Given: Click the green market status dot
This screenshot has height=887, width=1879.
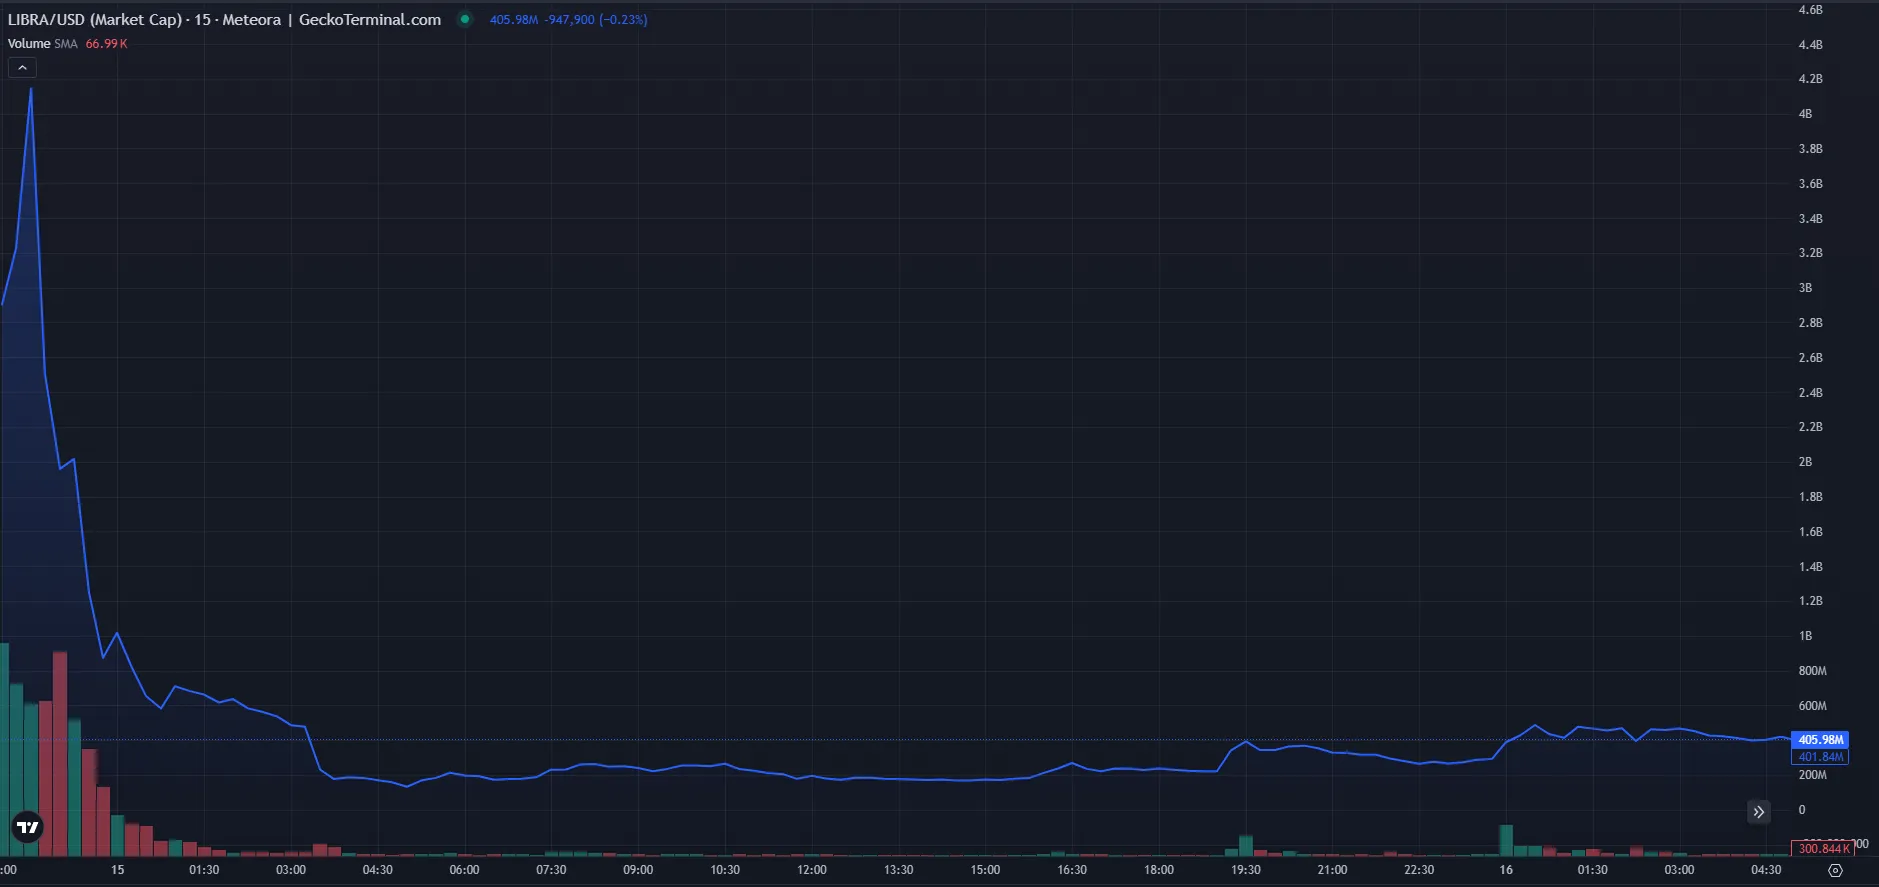Looking at the screenshot, I should coord(465,19).
